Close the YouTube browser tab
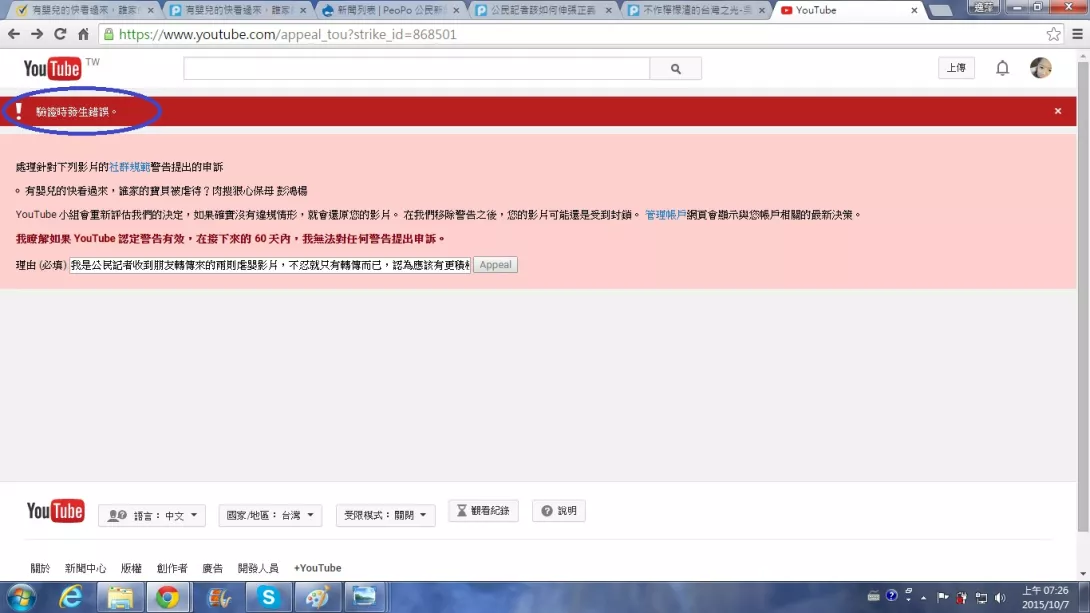 coord(914,10)
